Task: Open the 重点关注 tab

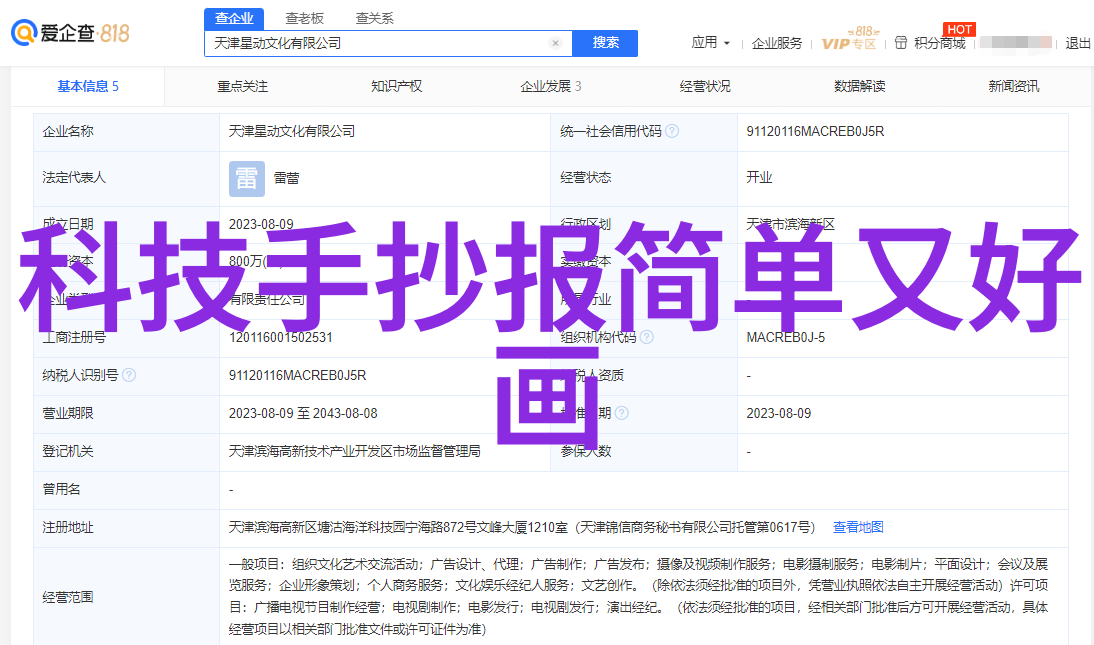Action: click(242, 87)
